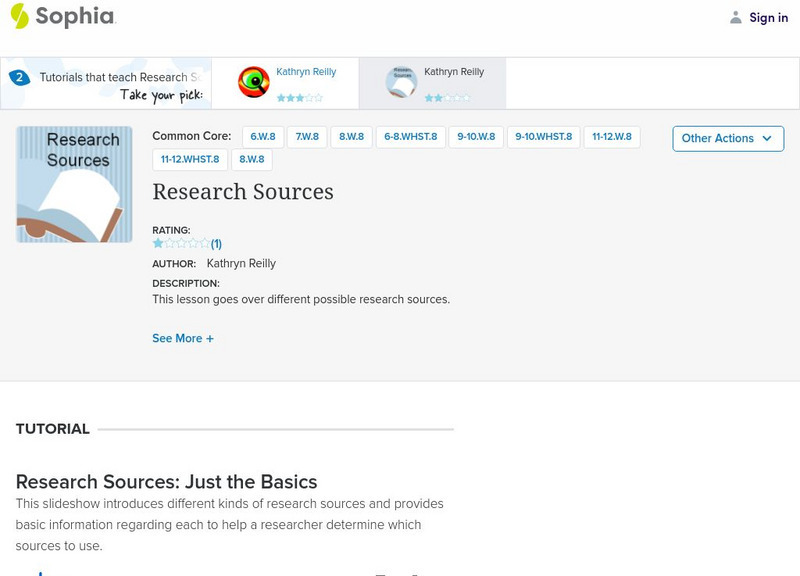Click the Sign in link
Image resolution: width=800 pixels, height=576 pixels.
click(768, 17)
